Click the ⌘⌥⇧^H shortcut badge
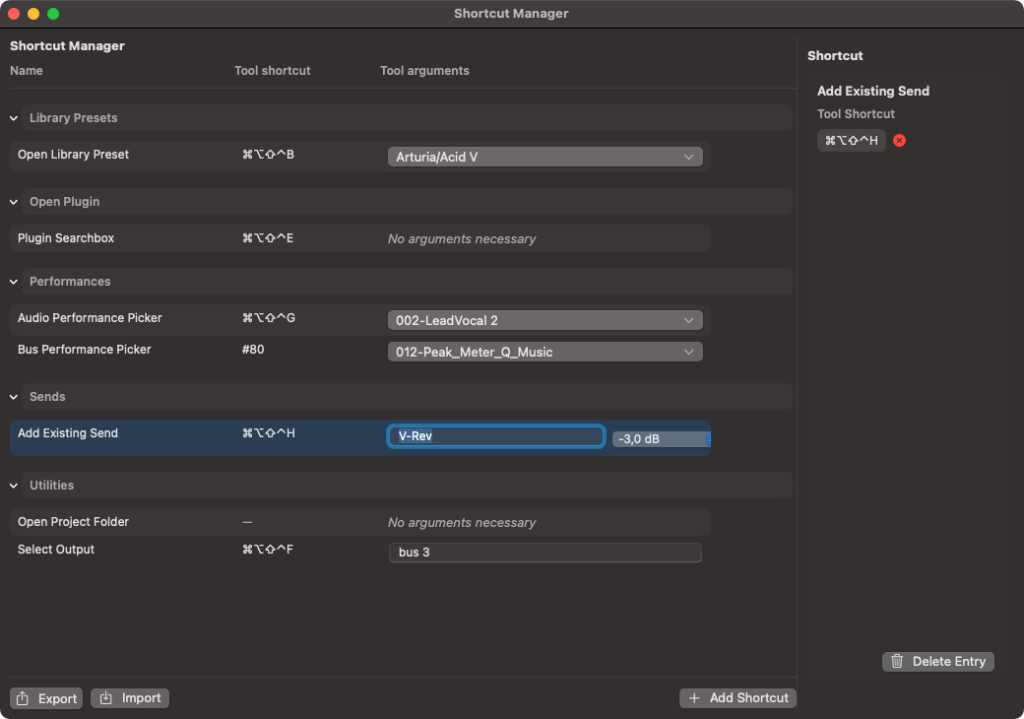Viewport: 1024px width, 719px height. pyautogui.click(x=851, y=140)
